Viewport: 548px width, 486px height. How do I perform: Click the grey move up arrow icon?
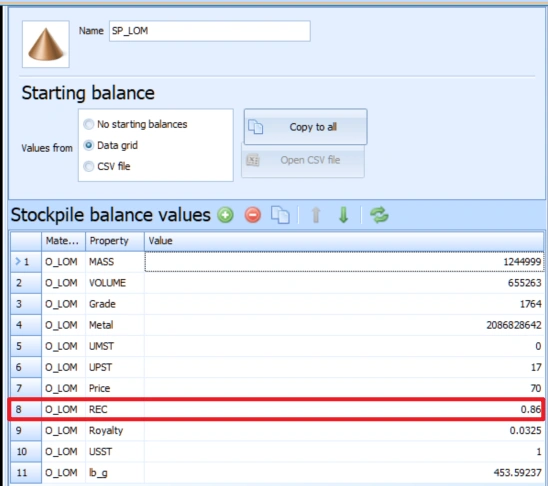pos(316,215)
